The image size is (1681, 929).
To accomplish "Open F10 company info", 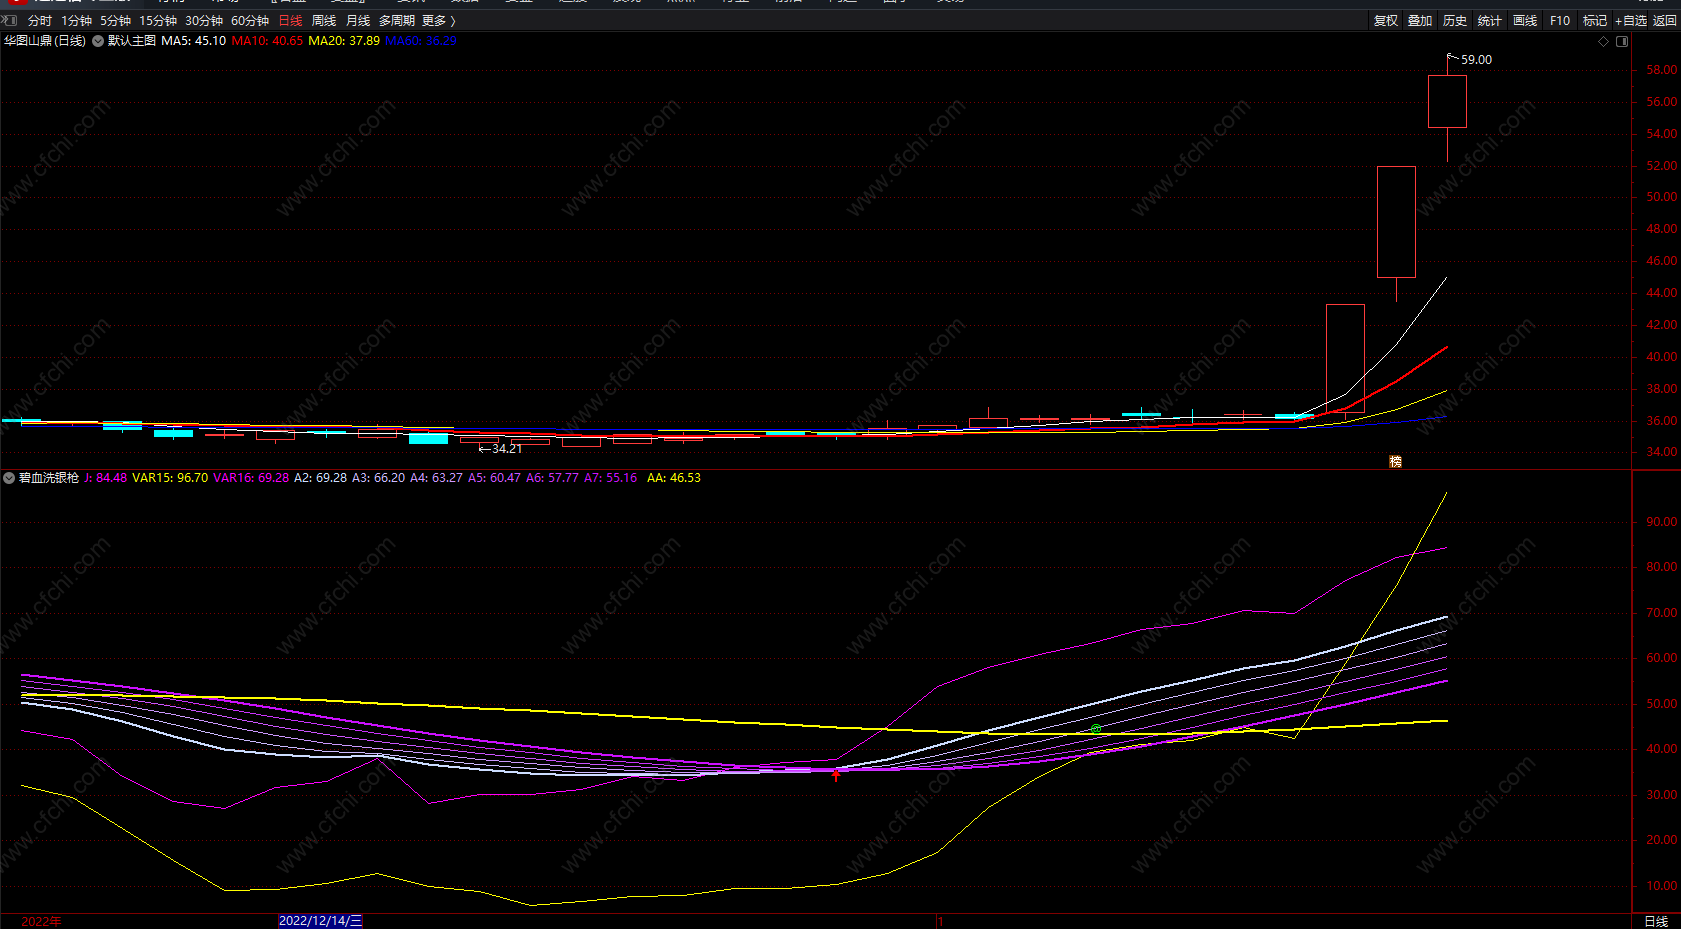I will tap(1560, 21).
